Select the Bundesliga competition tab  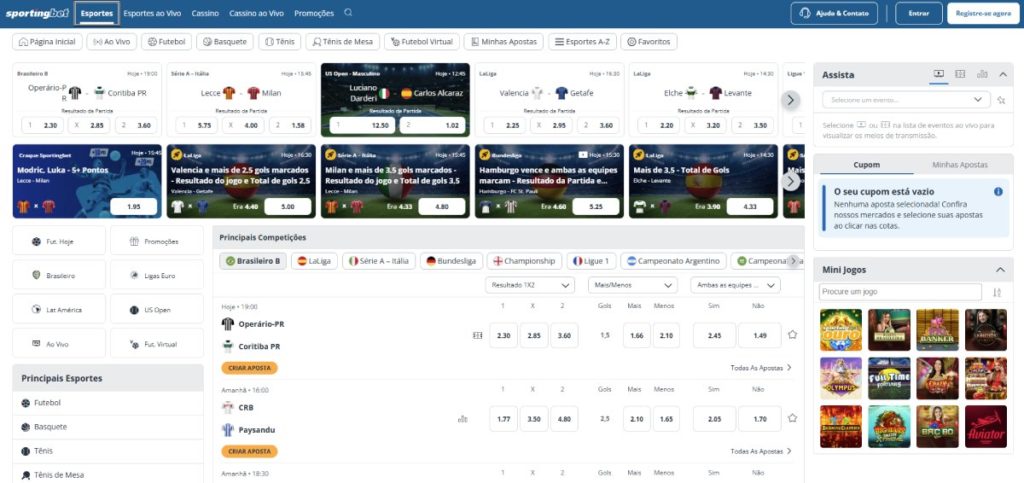(451, 261)
